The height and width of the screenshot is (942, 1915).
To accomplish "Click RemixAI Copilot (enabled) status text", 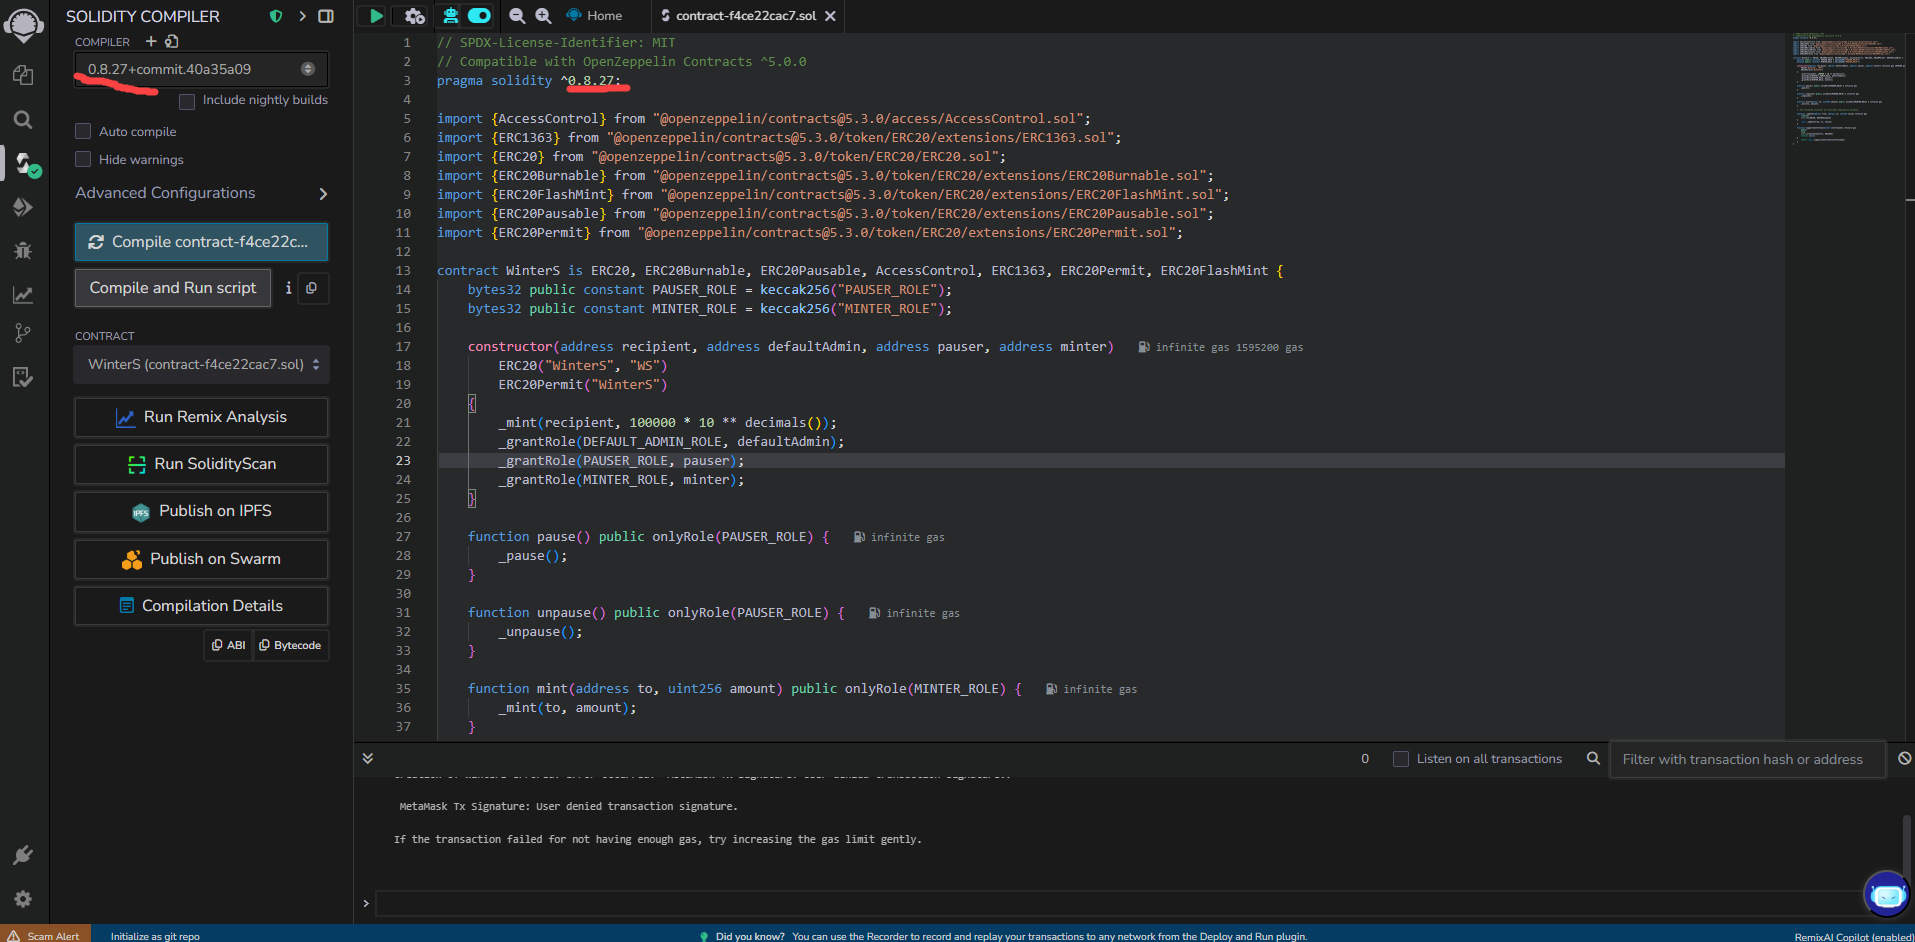I will 1854,936.
